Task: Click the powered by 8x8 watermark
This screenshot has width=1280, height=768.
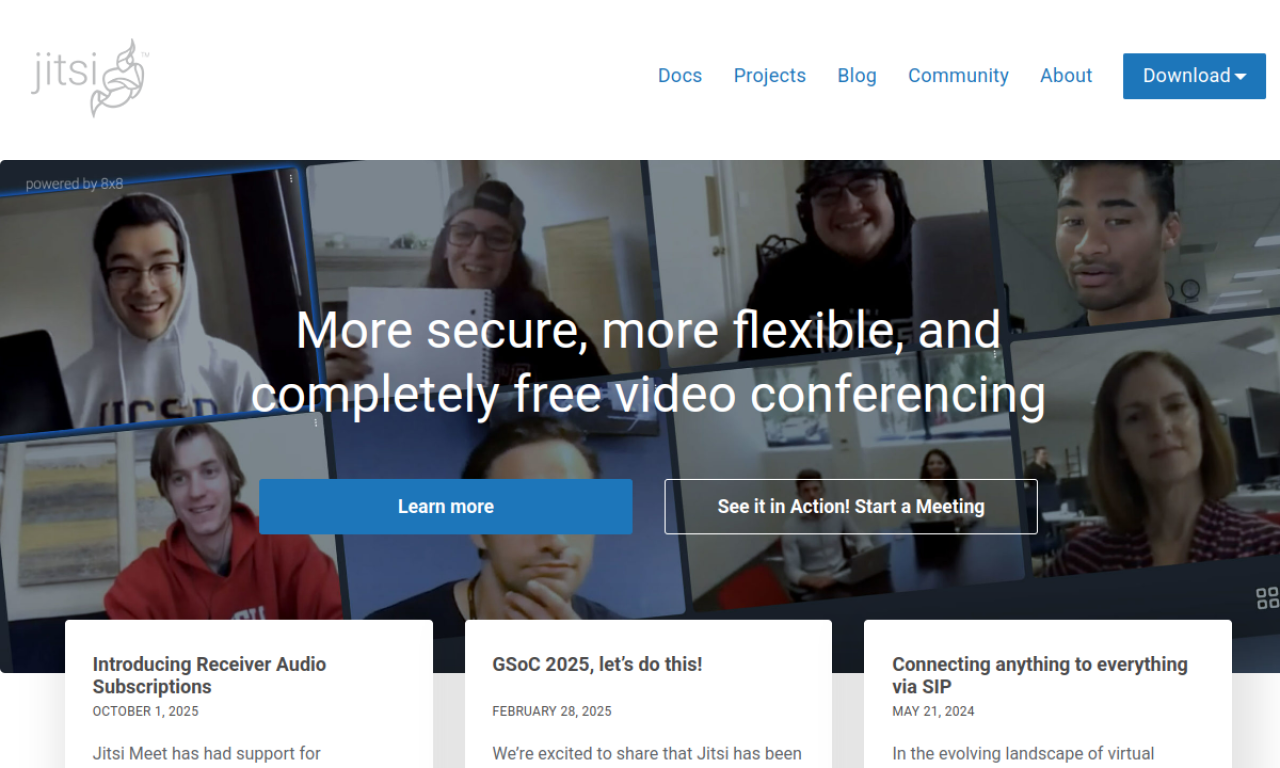Action: (74, 184)
